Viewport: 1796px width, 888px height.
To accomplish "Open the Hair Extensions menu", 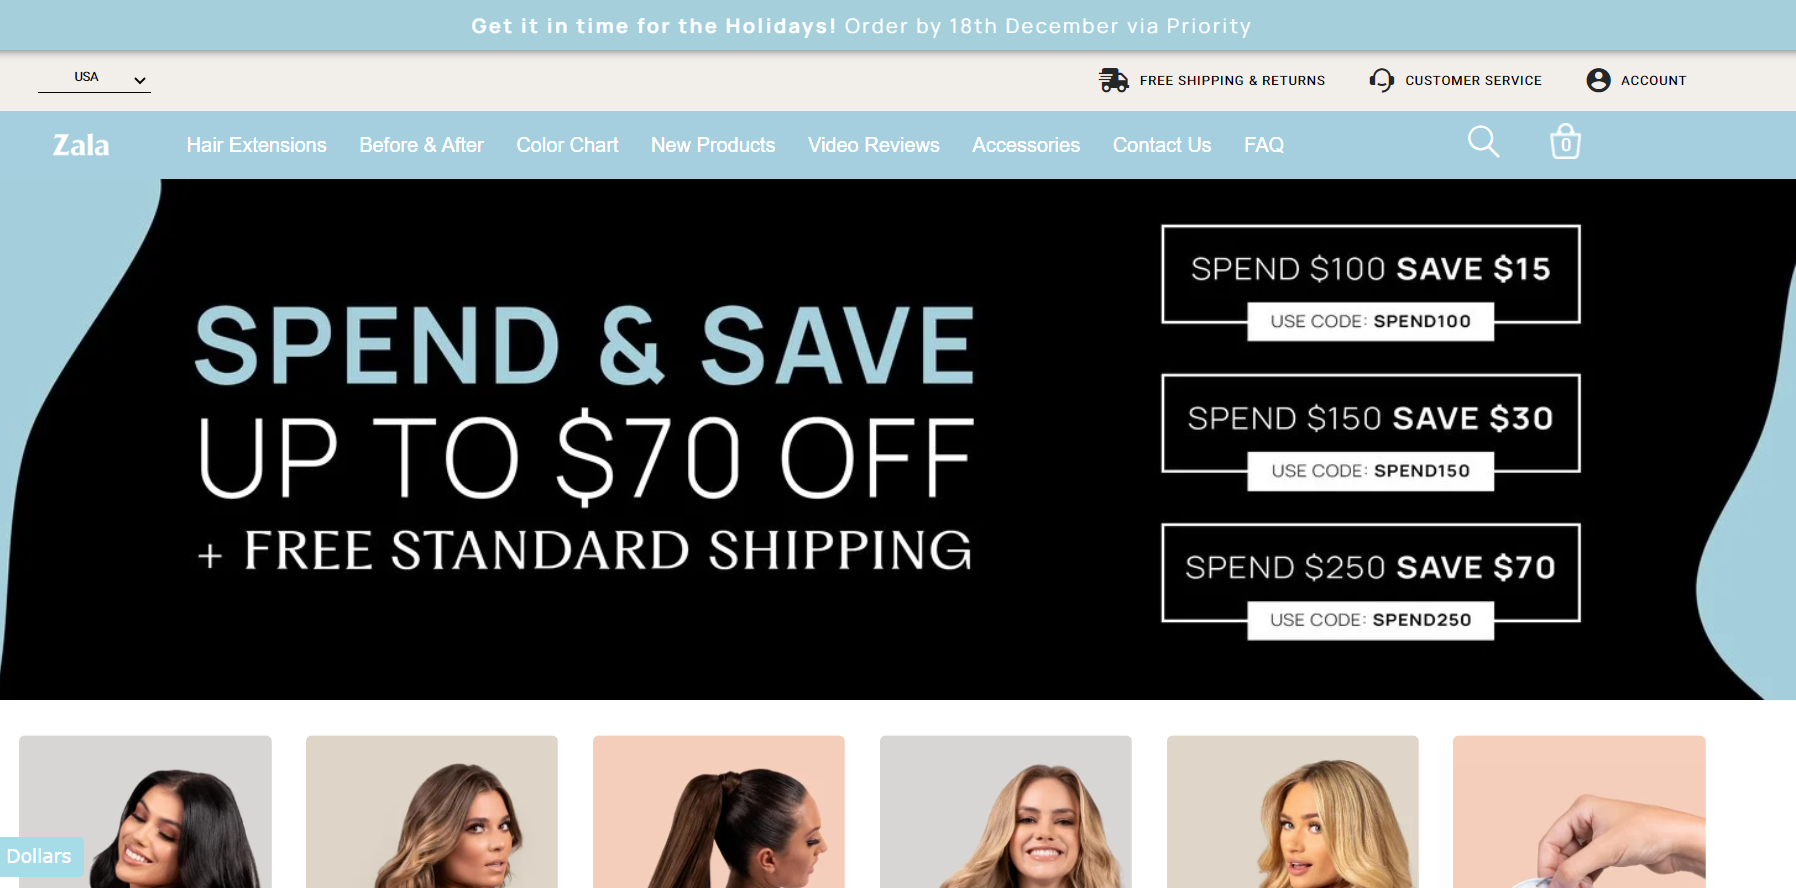I will click(x=256, y=145).
